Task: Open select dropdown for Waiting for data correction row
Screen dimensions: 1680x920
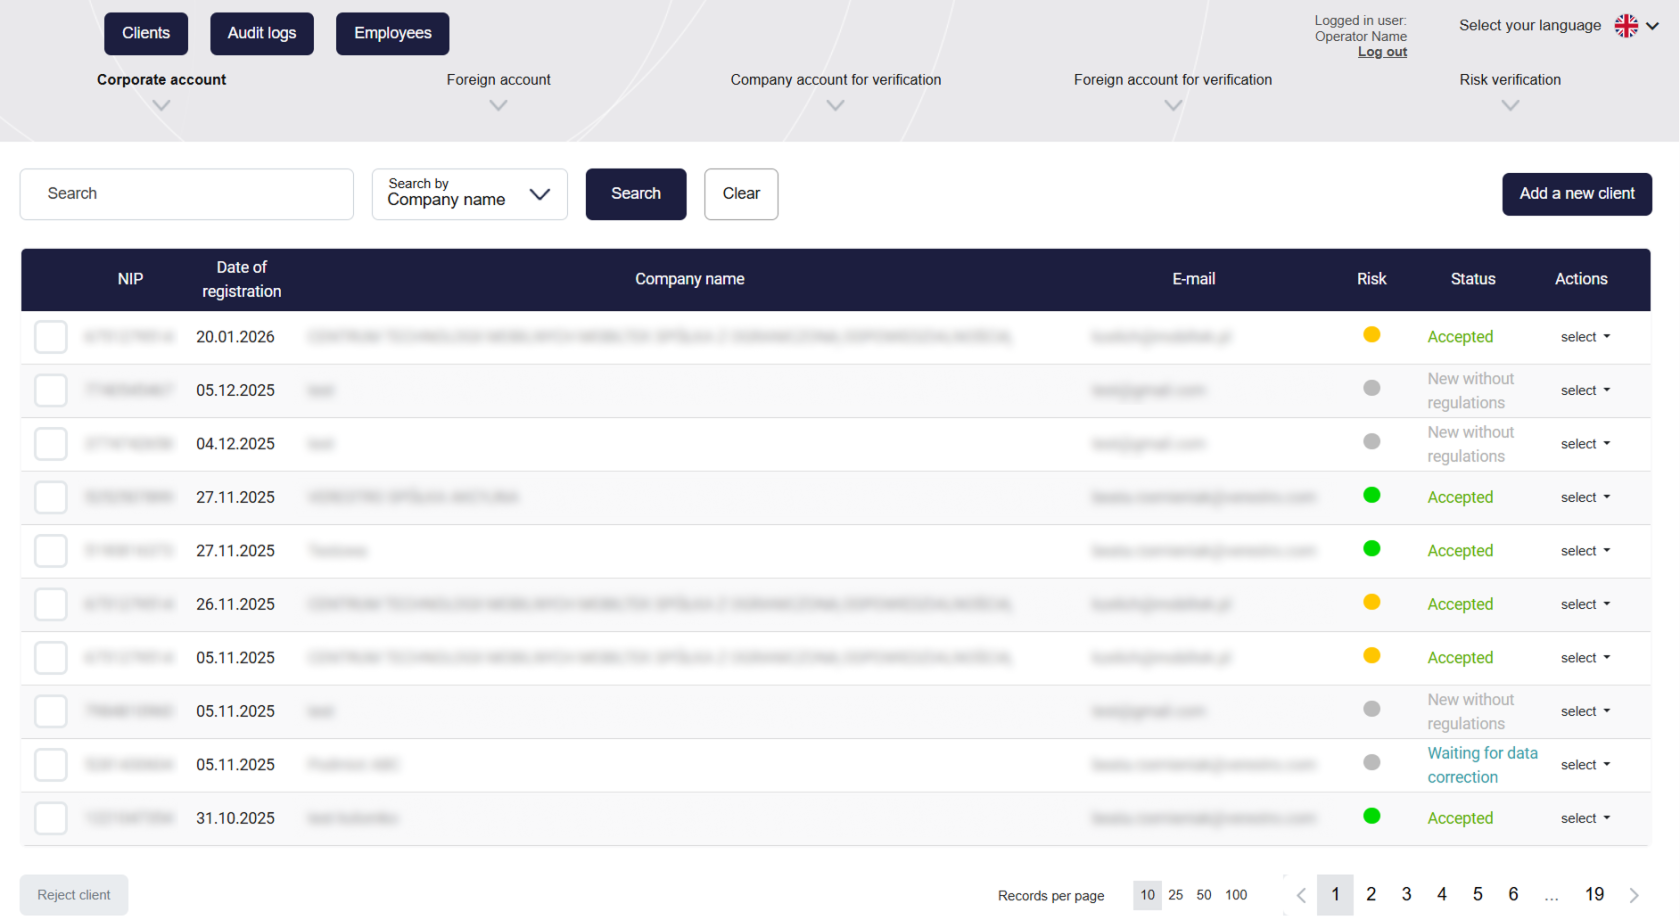Action: 1585,765
